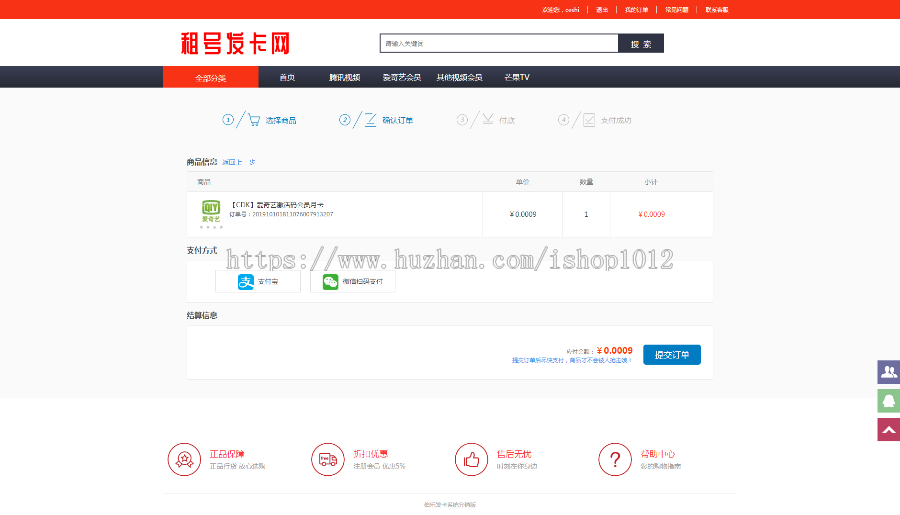
Task: Click the 租号发卡网 site logo
Action: (235, 44)
